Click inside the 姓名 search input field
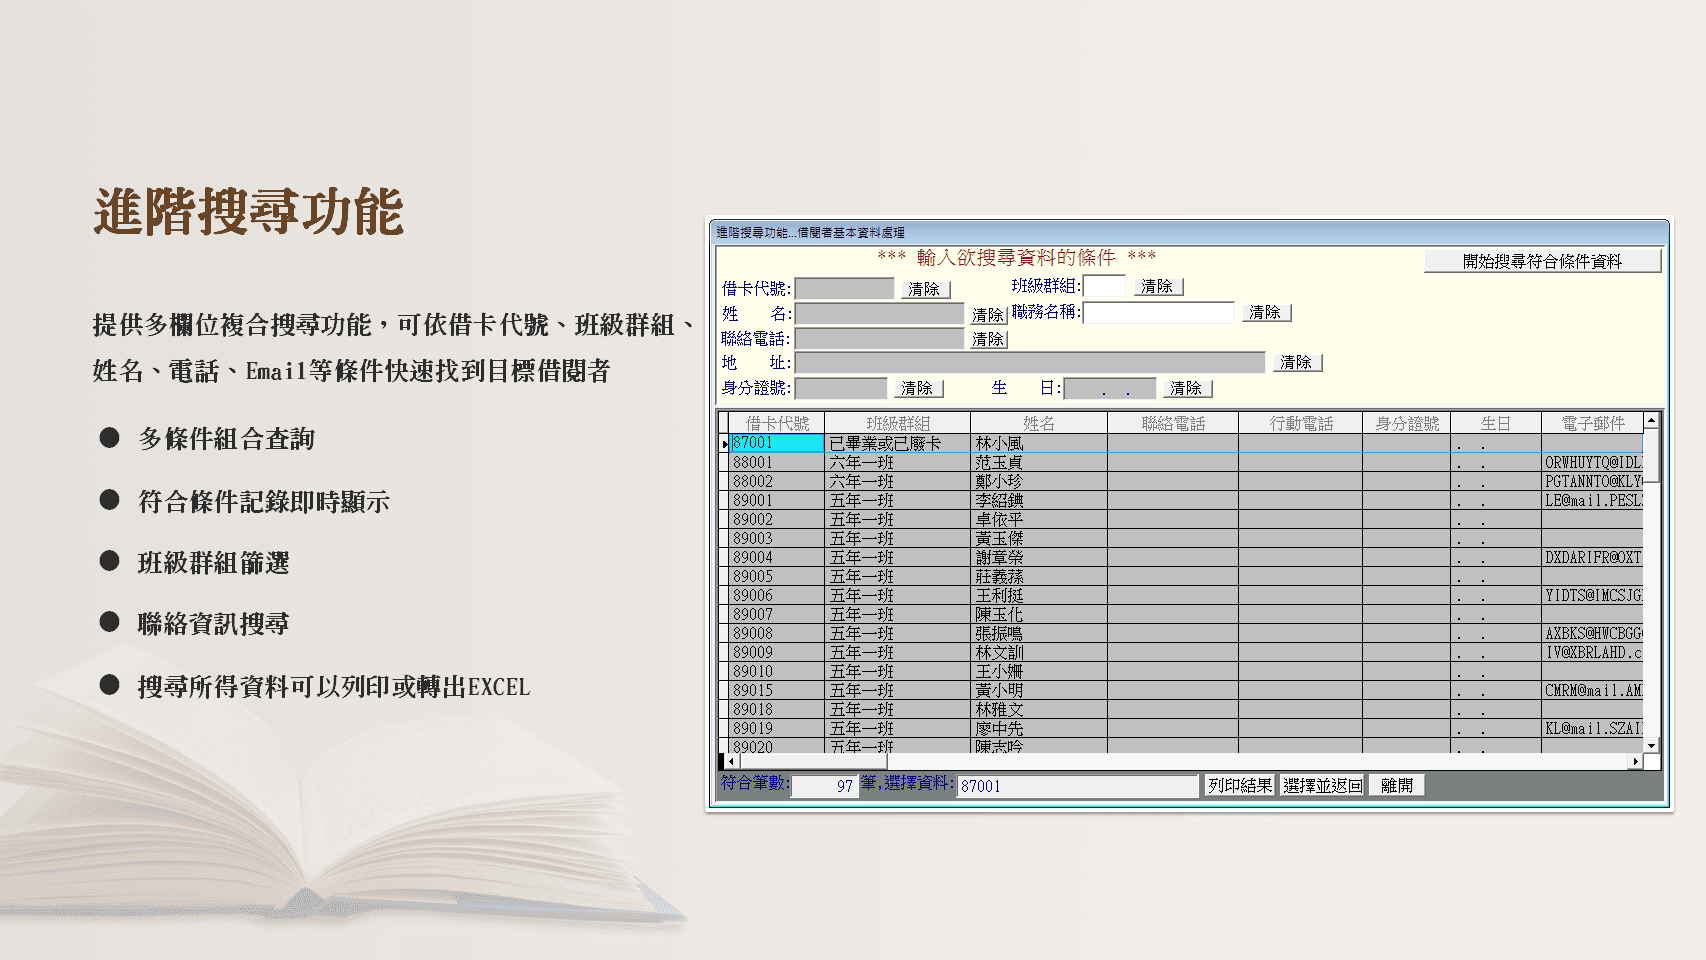Viewport: 1706px width, 960px height. coord(877,313)
